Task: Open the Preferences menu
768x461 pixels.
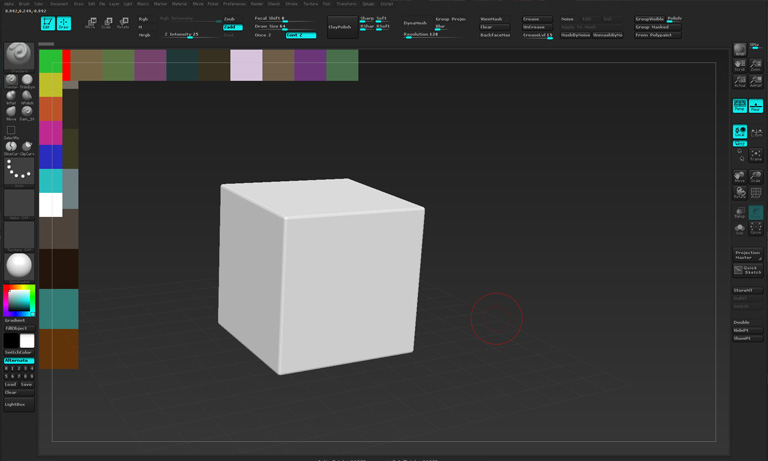Action: coord(234,4)
